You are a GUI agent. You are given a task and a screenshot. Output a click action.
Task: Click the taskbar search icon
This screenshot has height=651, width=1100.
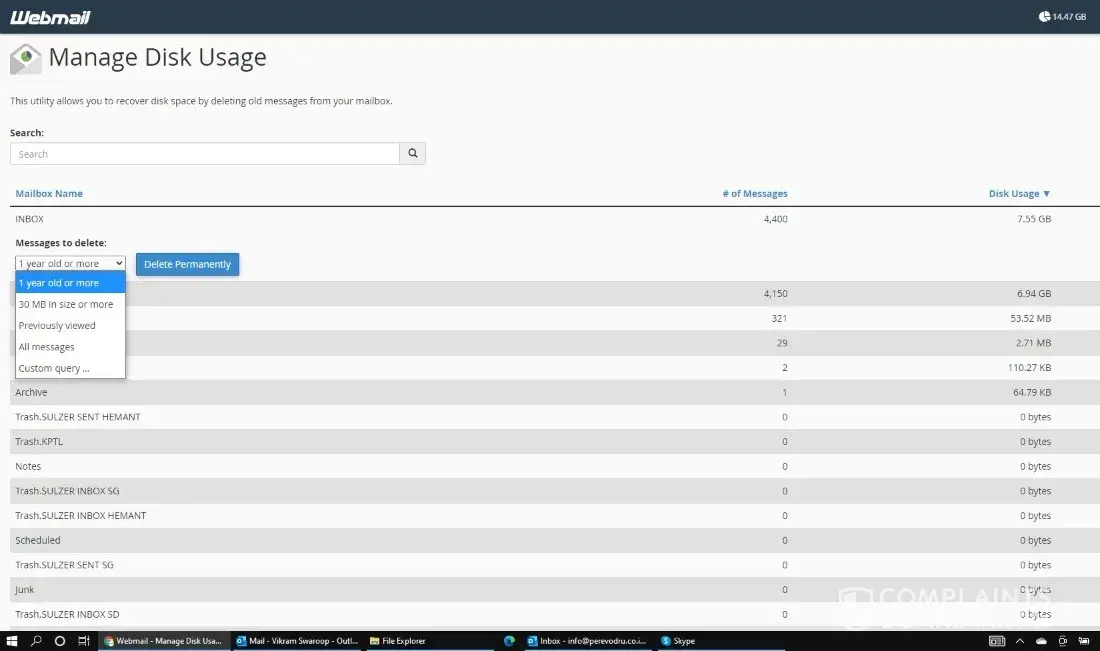coord(36,641)
